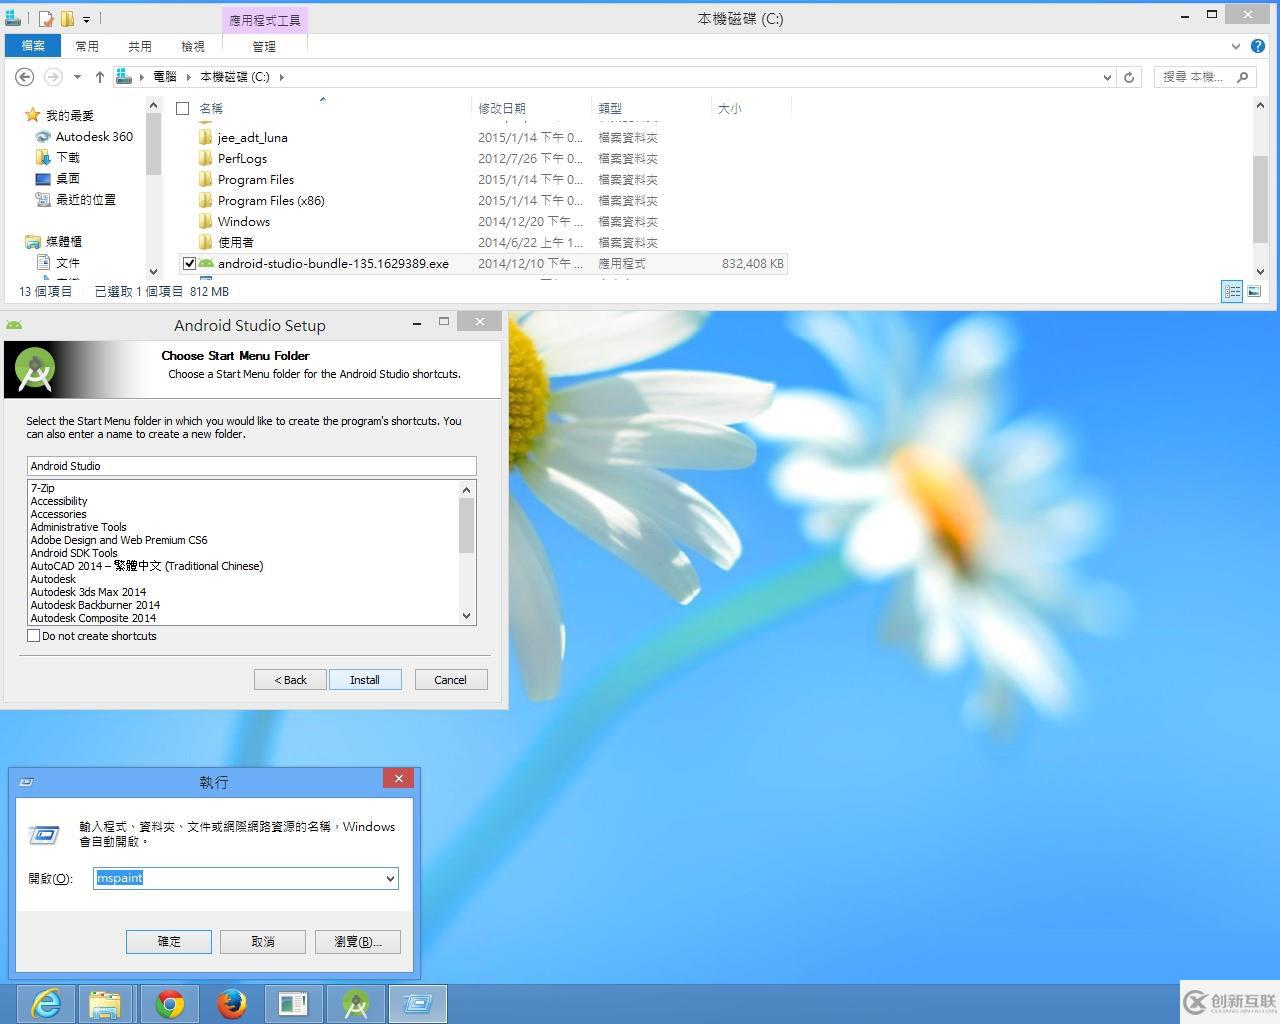Click the Start Menu folder name field

coord(251,466)
